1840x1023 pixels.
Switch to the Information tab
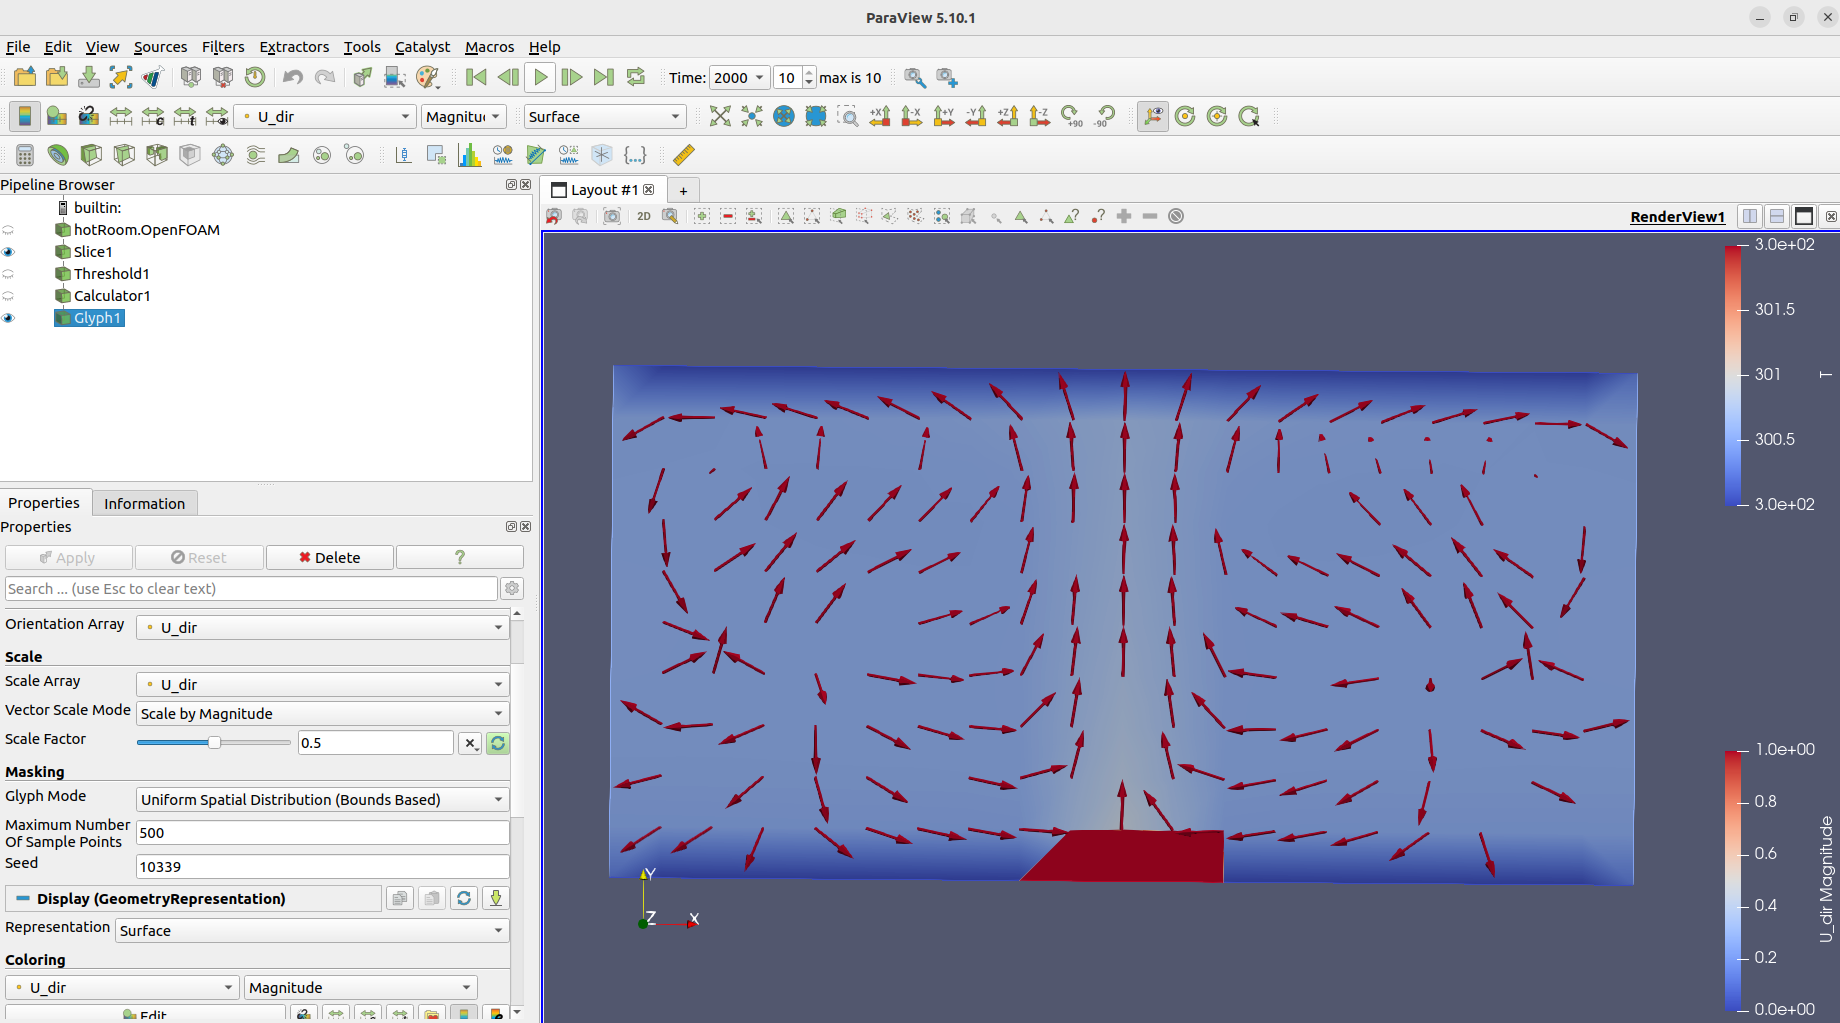coord(144,503)
